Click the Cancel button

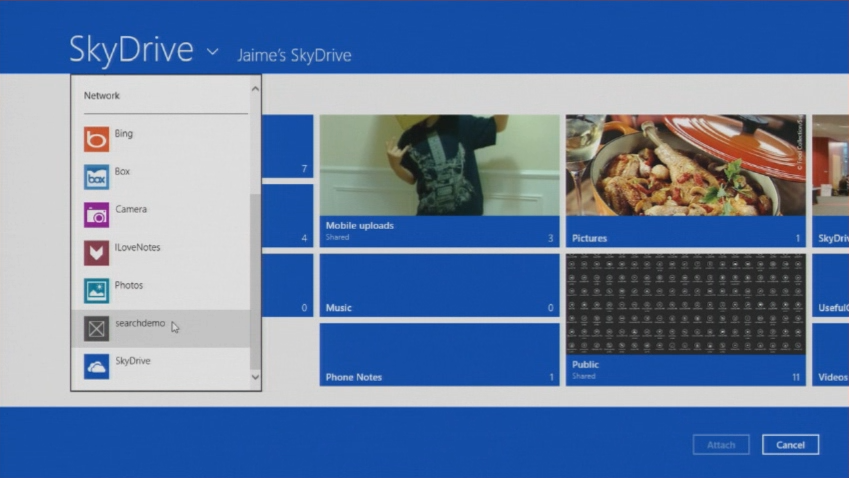point(791,445)
